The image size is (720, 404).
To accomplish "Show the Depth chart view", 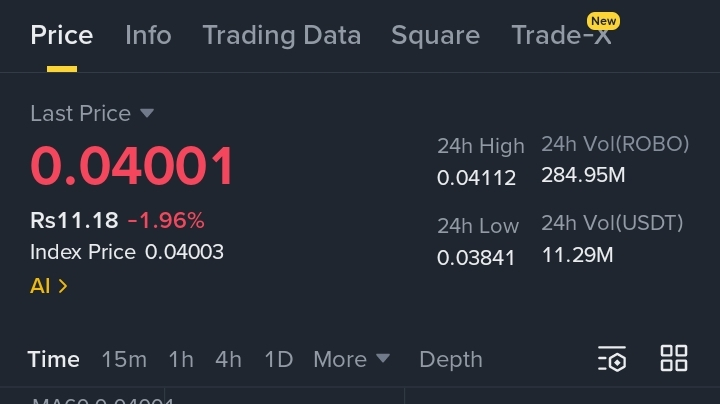I will tap(451, 359).
